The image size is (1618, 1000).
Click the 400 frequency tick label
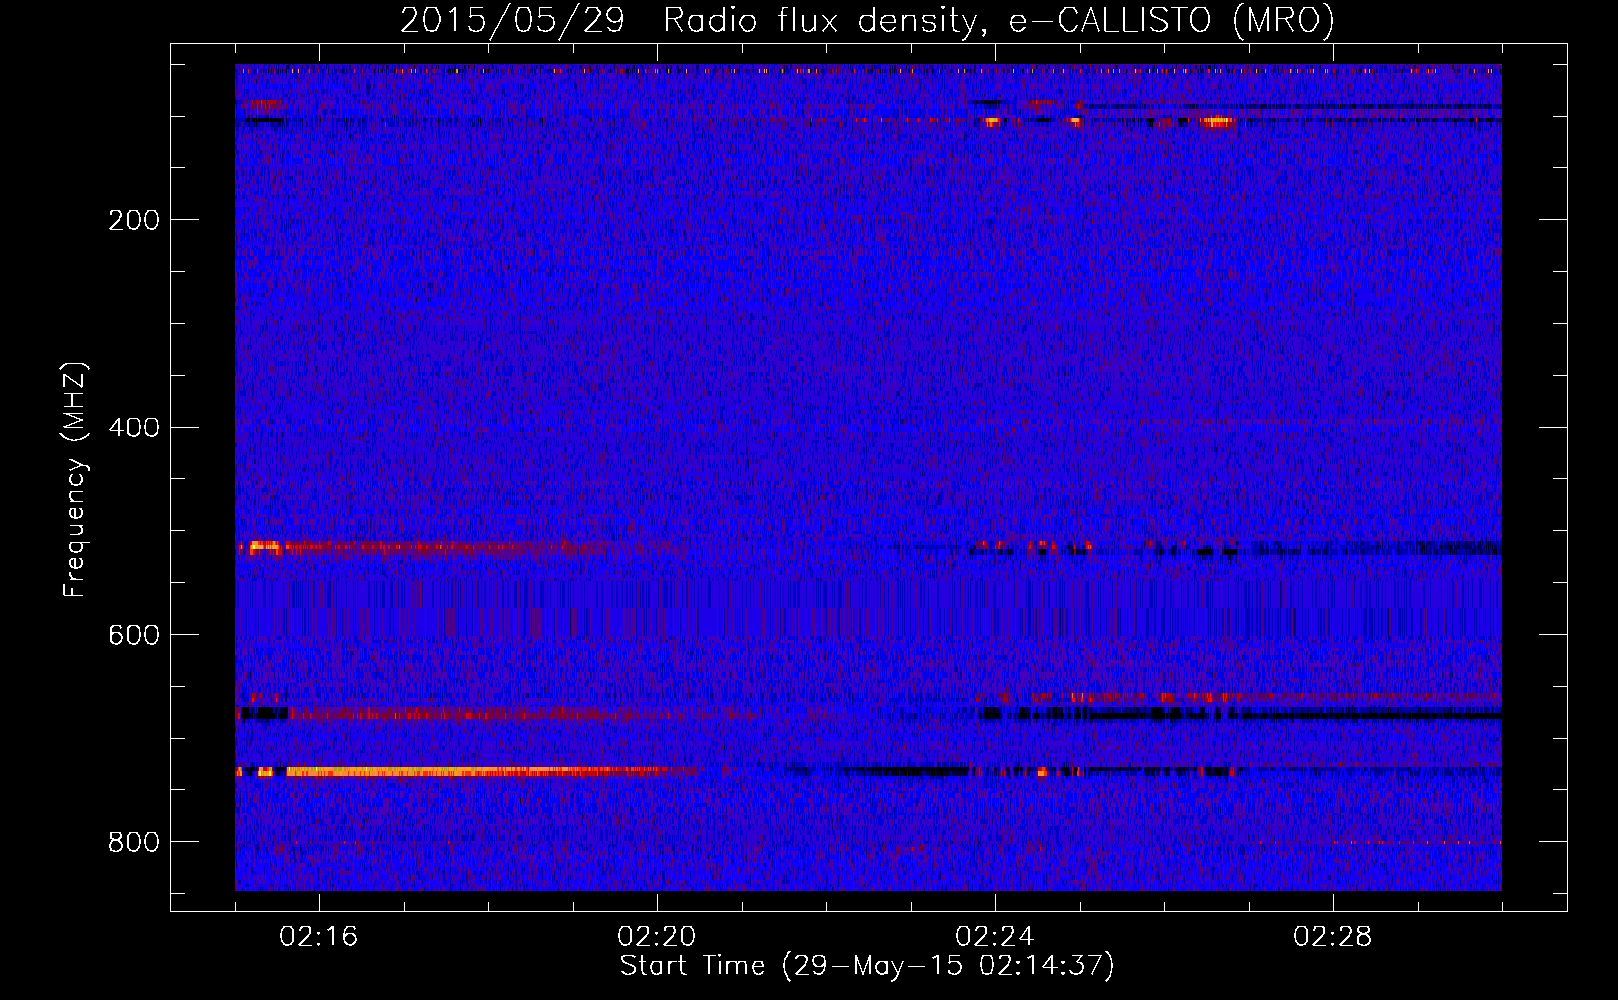(x=134, y=428)
